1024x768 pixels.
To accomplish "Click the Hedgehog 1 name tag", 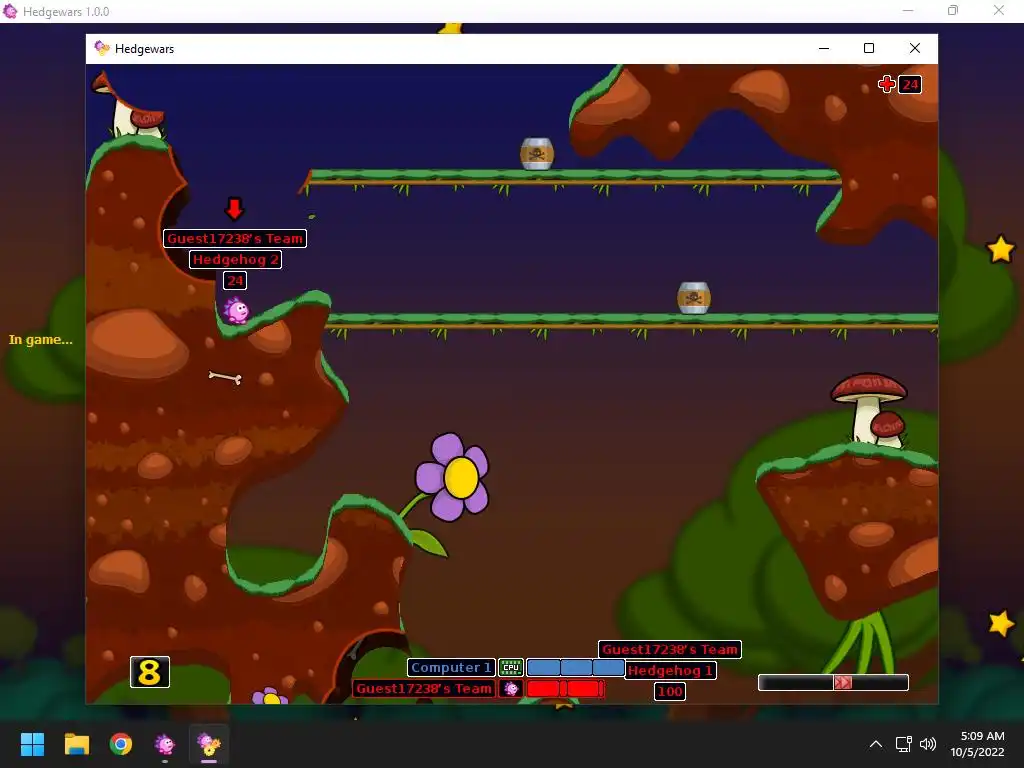I will click(x=670, y=671).
